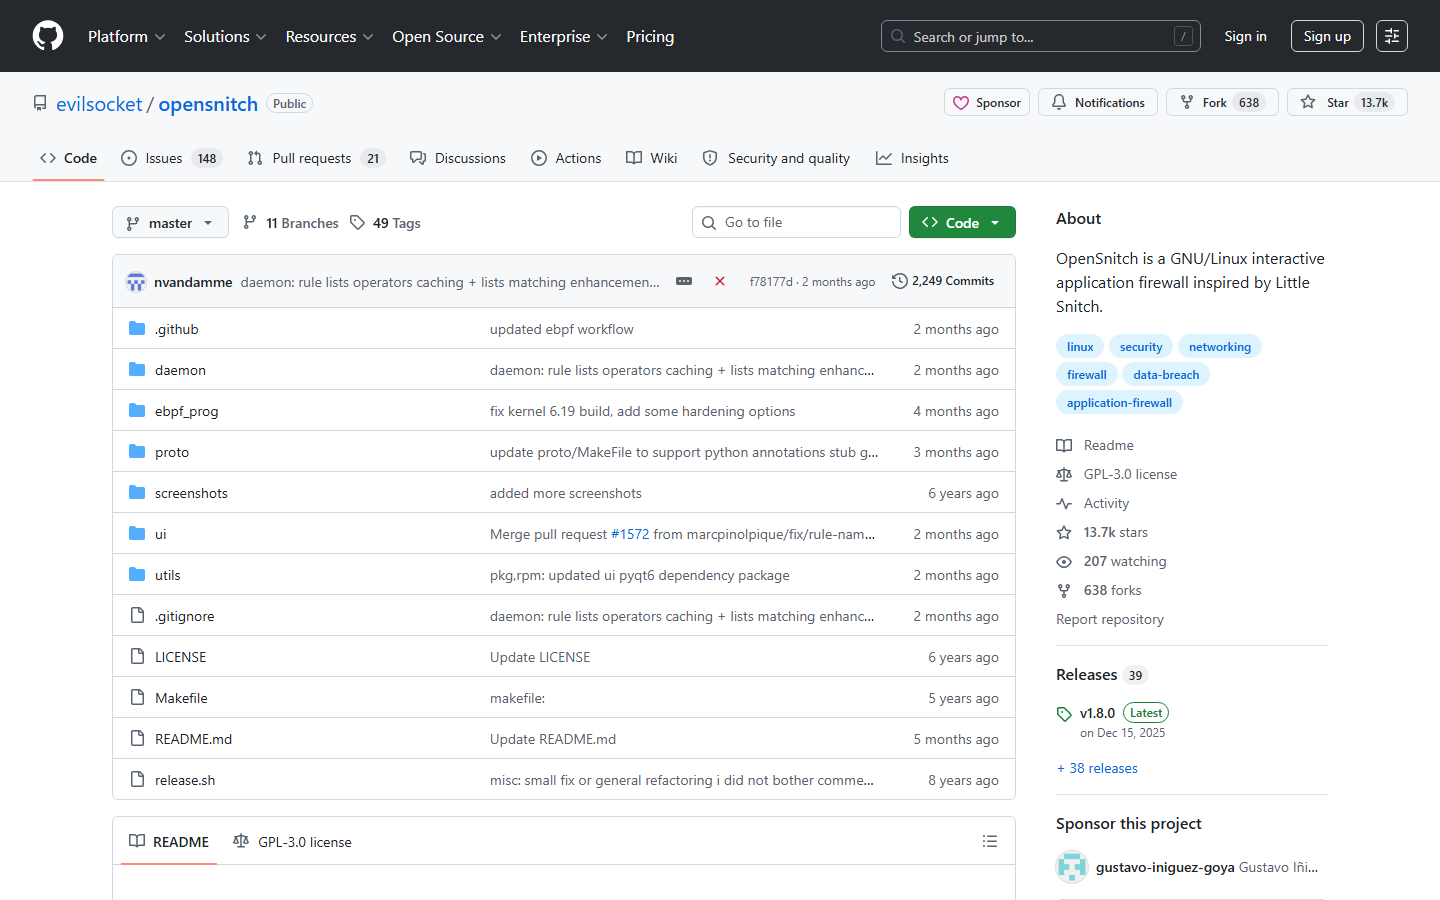Screen dimensions: 1440x900
Task: Select the Code repository tab
Action: click(68, 158)
